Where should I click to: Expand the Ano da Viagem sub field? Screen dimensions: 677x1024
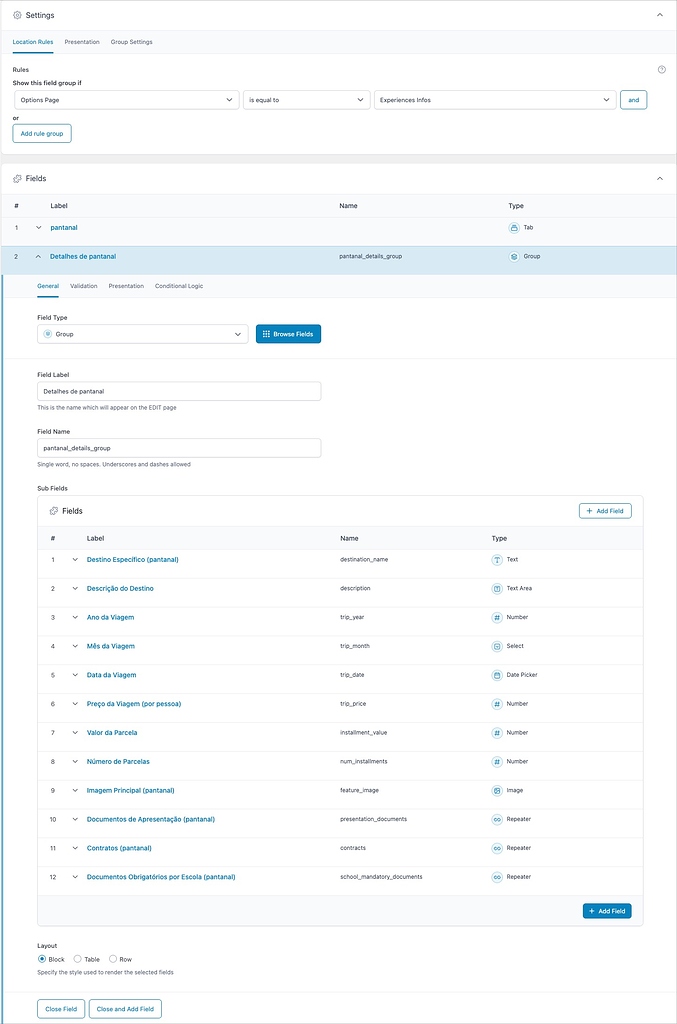pos(75,618)
